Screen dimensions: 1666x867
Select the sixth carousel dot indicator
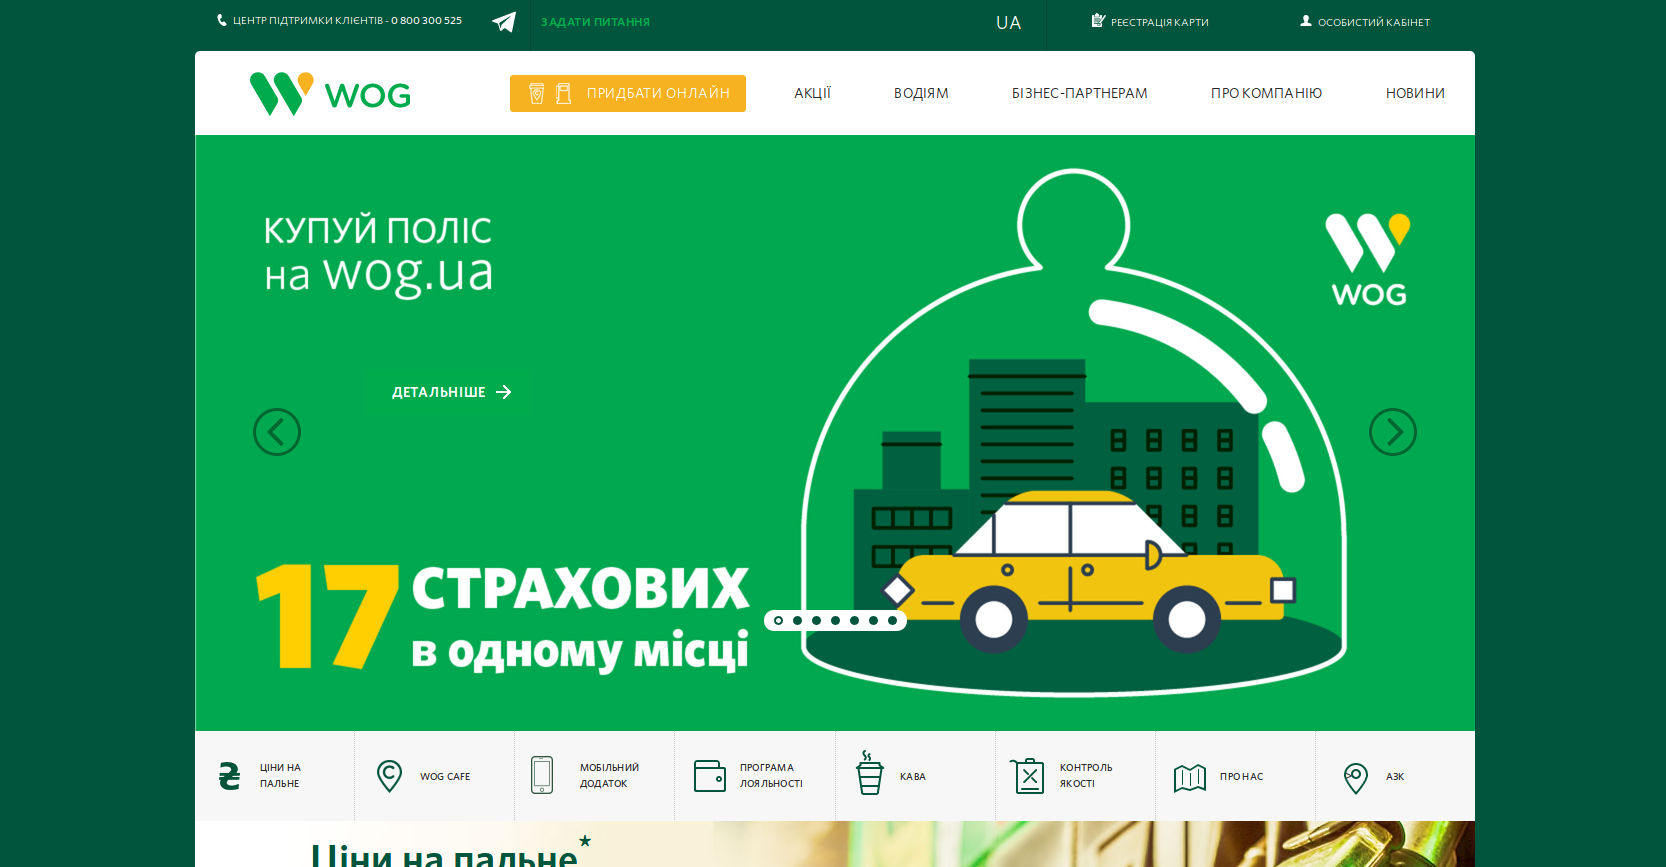pyautogui.click(x=874, y=620)
